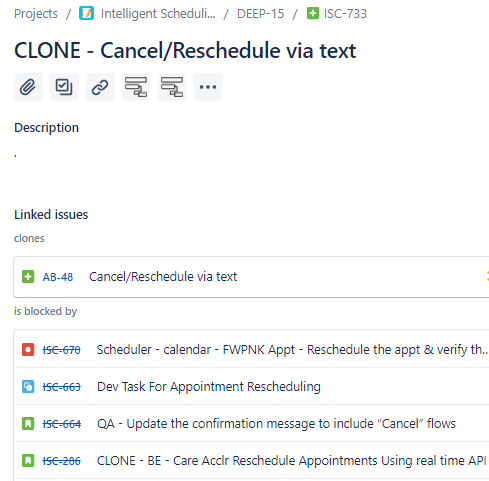Open the ISC-733 breadcrumb link

pyautogui.click(x=345, y=14)
